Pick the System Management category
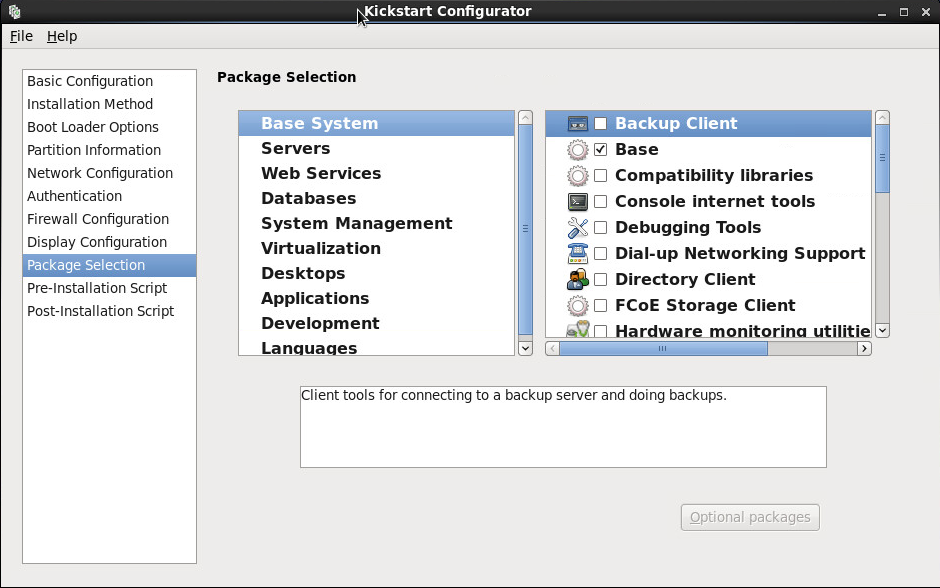940x588 pixels. 376,224
